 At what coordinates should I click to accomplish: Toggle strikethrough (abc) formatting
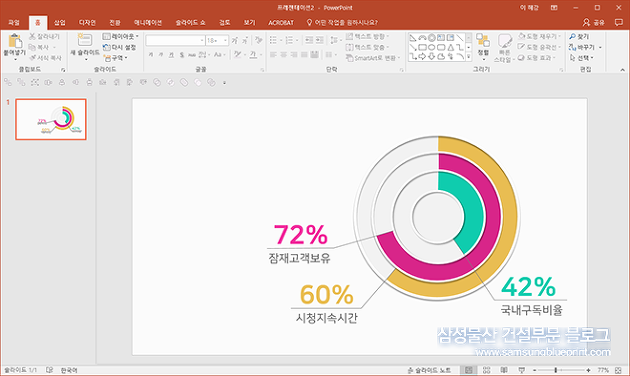point(192,55)
